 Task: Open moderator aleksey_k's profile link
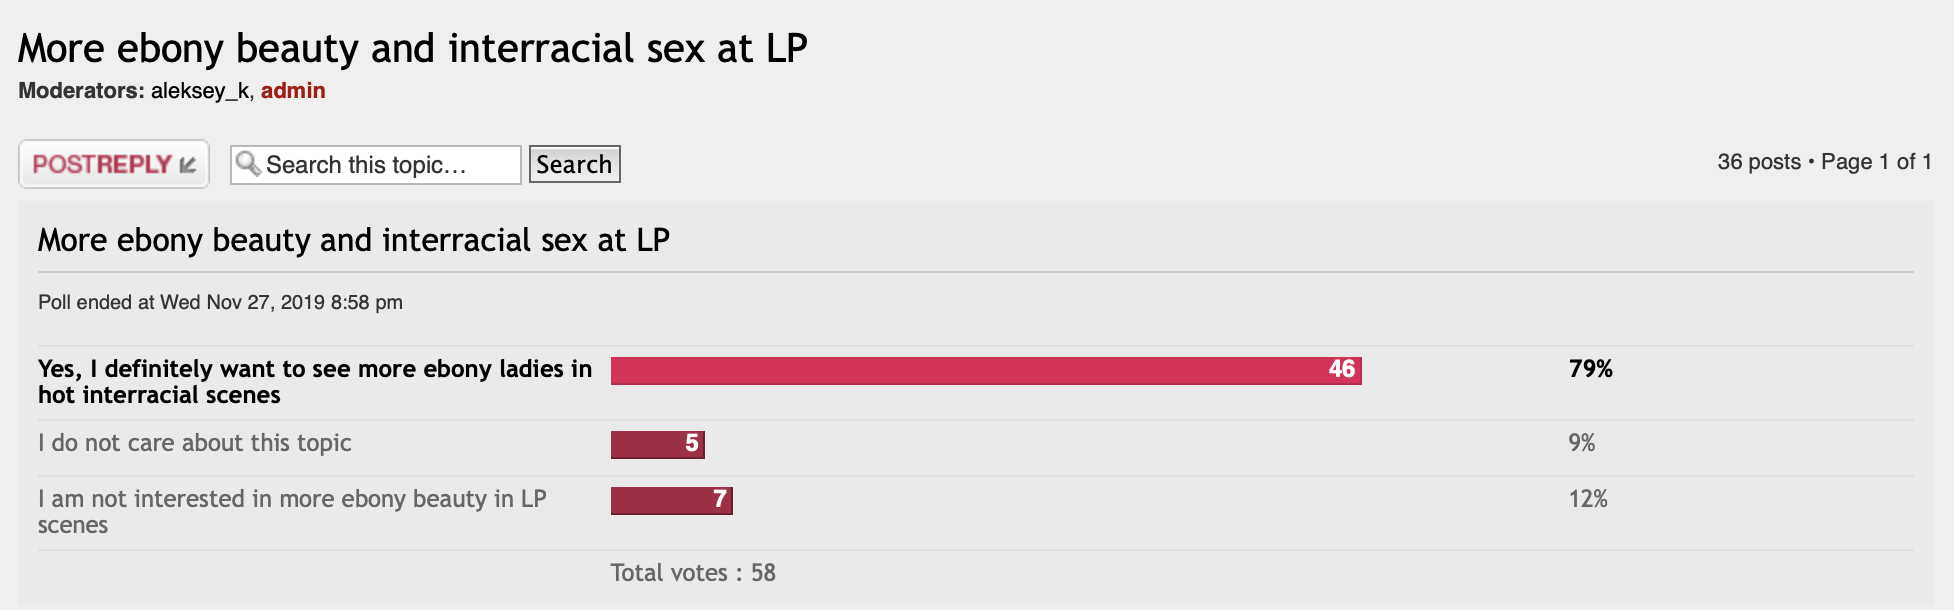pyautogui.click(x=200, y=91)
